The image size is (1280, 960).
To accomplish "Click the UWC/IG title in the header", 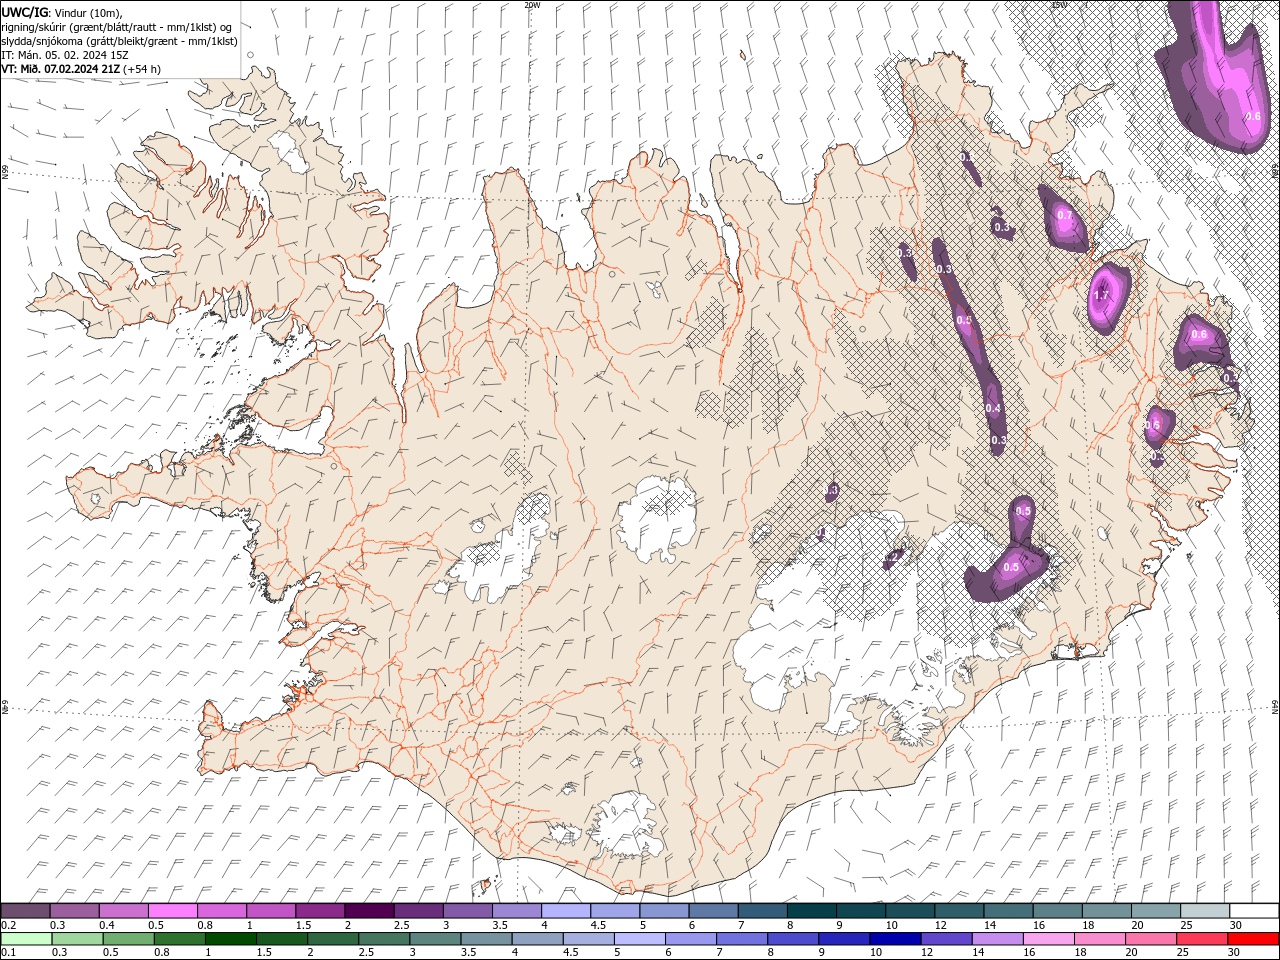I will click(24, 11).
